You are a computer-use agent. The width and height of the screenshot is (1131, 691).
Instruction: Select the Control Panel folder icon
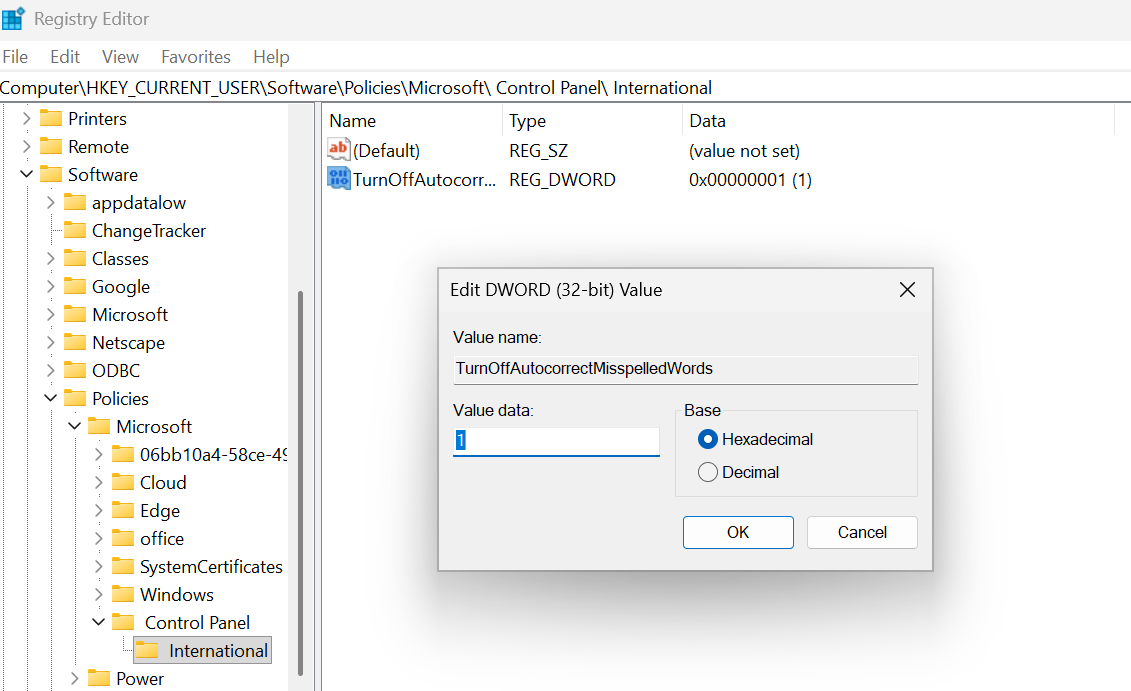(x=123, y=622)
